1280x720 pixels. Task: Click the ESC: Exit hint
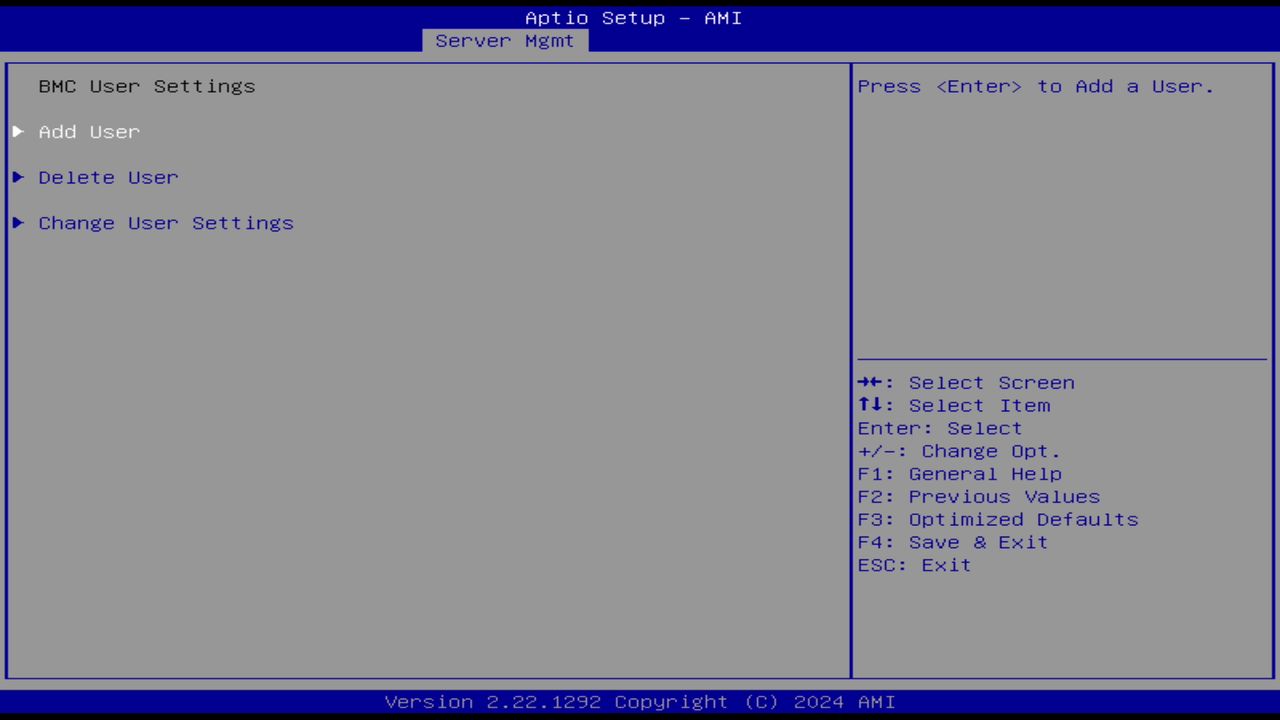click(914, 566)
